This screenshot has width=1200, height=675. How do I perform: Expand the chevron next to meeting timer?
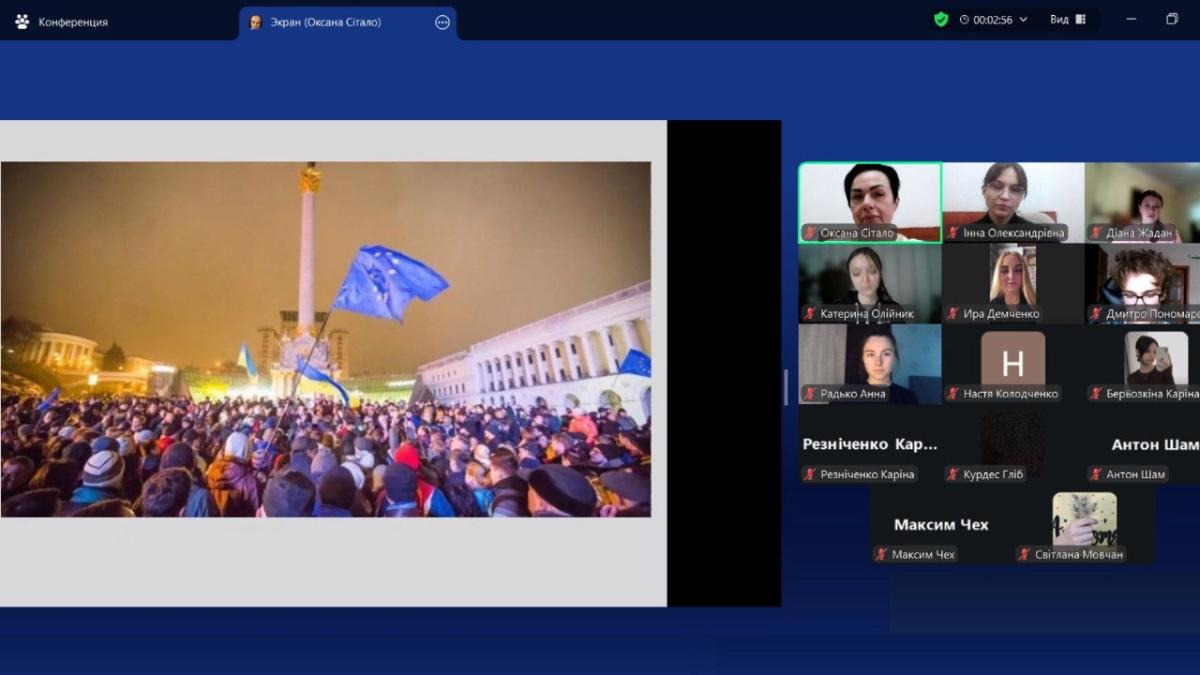click(x=1023, y=20)
